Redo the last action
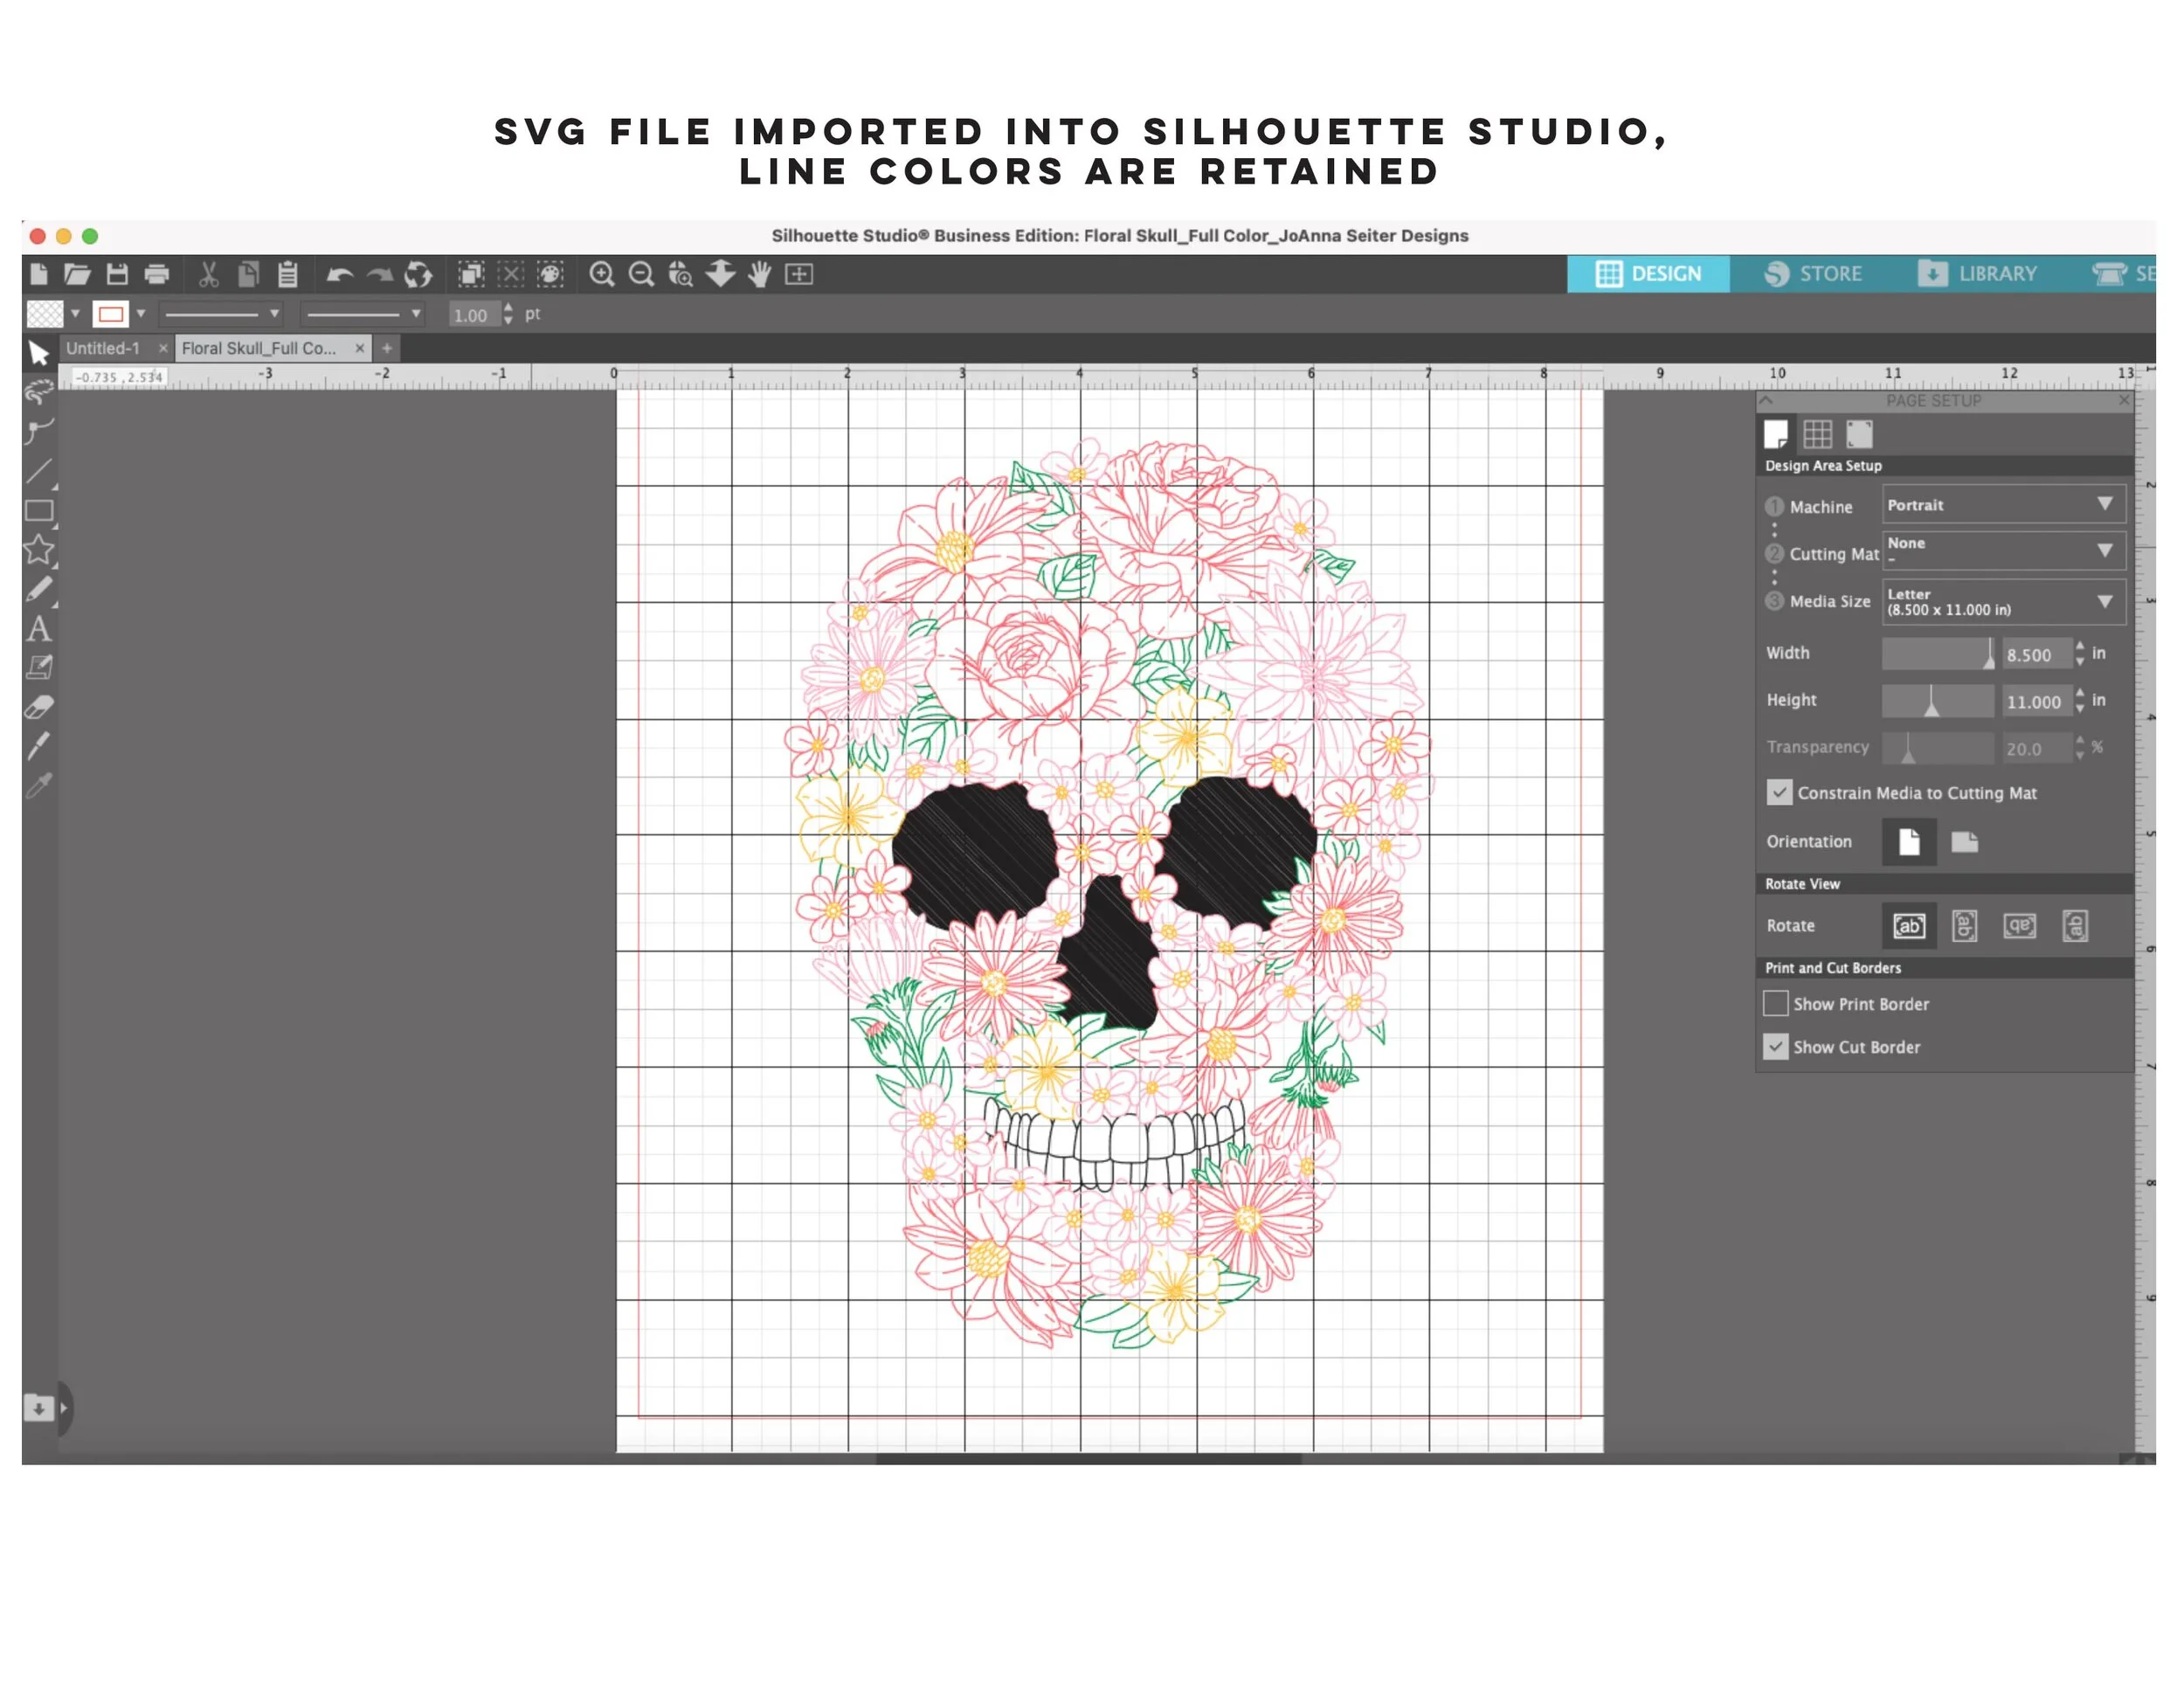The width and height of the screenshot is (2184, 1688). point(379,275)
